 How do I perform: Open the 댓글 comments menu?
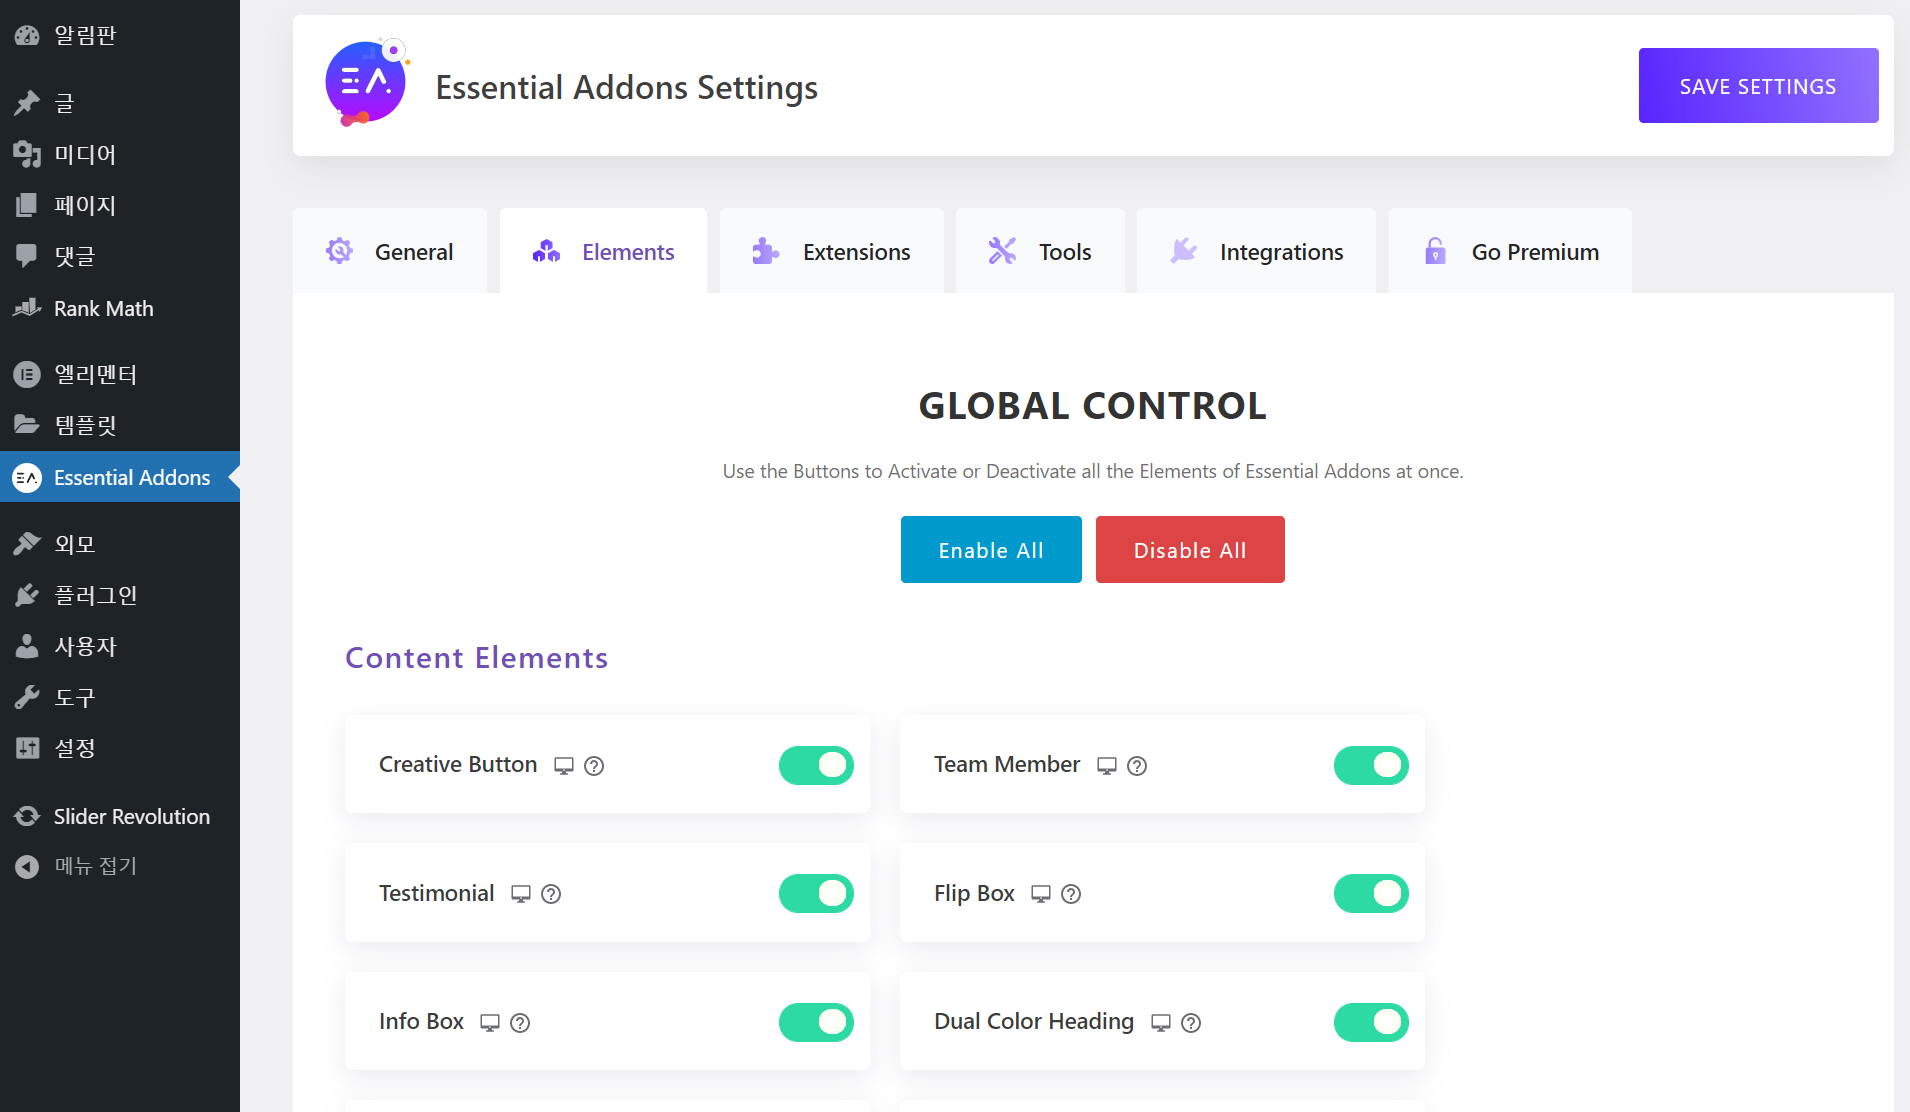point(120,256)
